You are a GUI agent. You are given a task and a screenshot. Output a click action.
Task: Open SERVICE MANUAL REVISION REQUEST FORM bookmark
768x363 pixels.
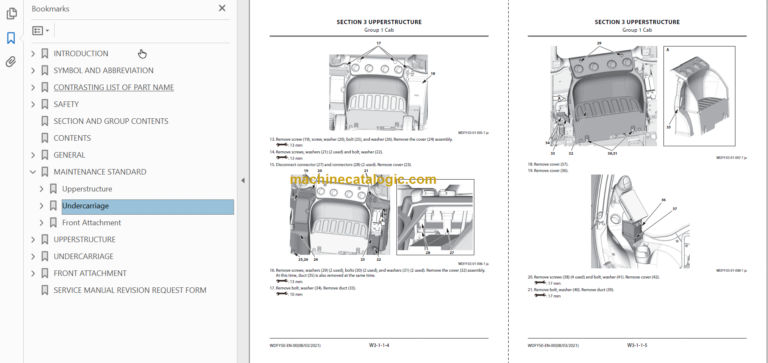coord(130,290)
